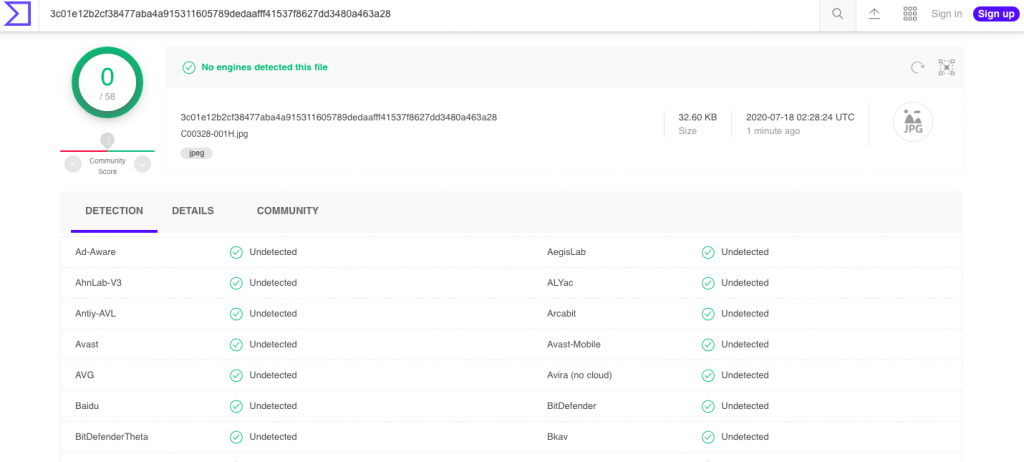Select the 'No engines detected this file' message

click(264, 67)
